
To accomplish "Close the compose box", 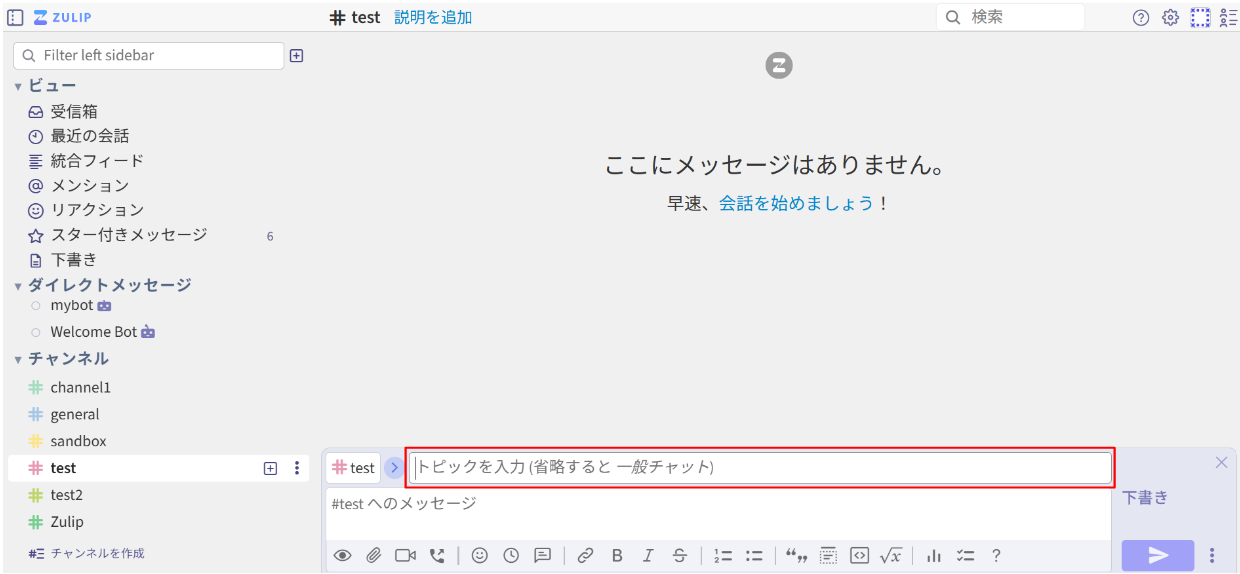I will (1221, 462).
